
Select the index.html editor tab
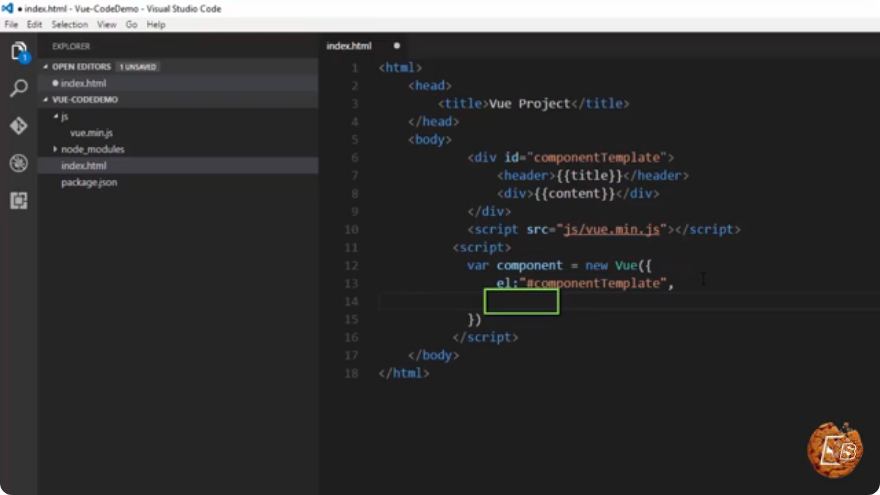[x=349, y=46]
